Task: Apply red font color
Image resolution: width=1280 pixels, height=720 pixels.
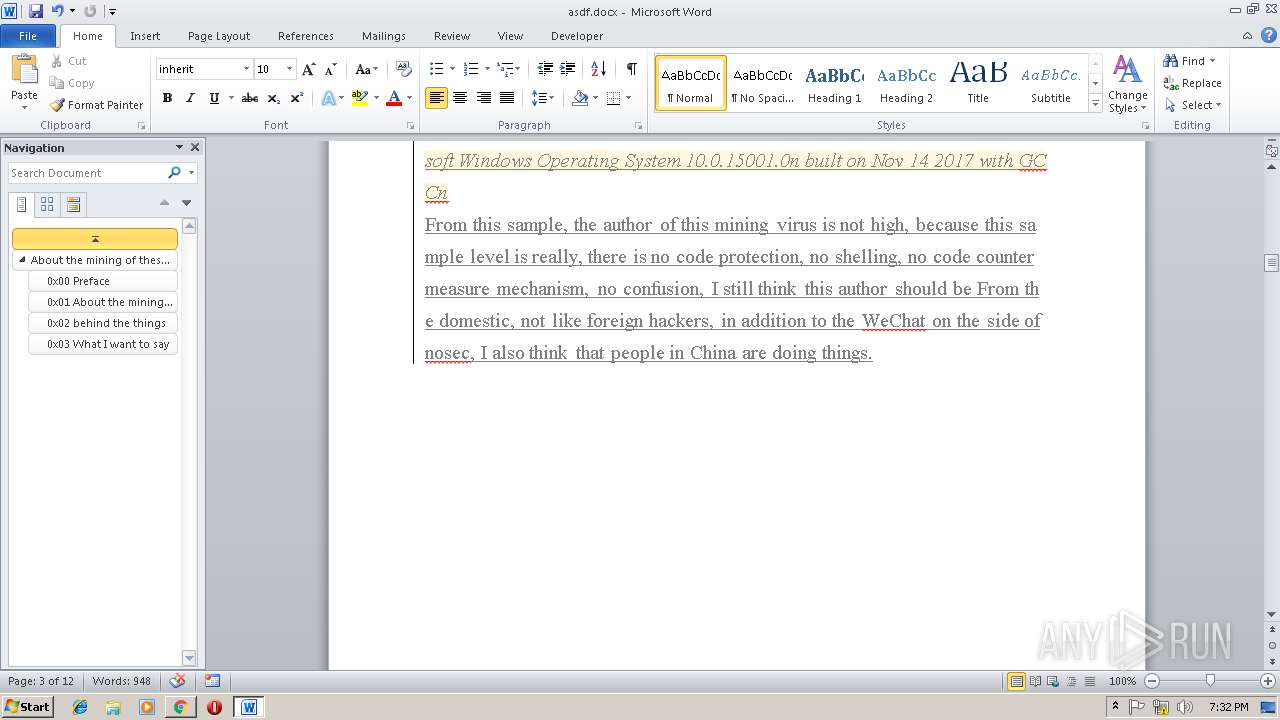Action: click(394, 98)
